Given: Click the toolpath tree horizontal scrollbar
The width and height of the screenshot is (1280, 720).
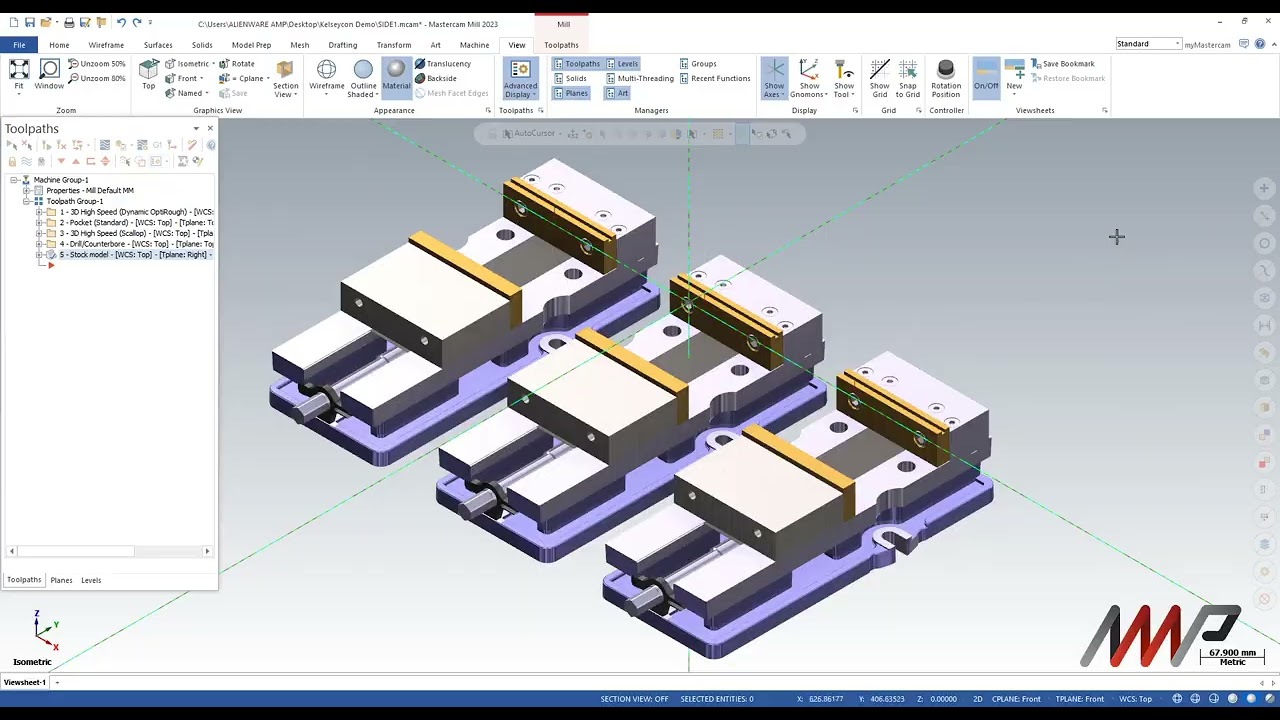Looking at the screenshot, I should tap(109, 551).
